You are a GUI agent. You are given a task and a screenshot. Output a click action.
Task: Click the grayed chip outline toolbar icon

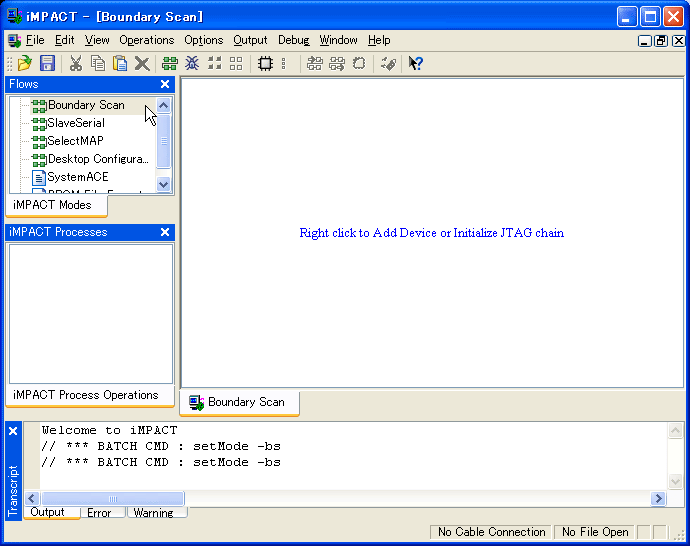pyautogui.click(x=359, y=63)
